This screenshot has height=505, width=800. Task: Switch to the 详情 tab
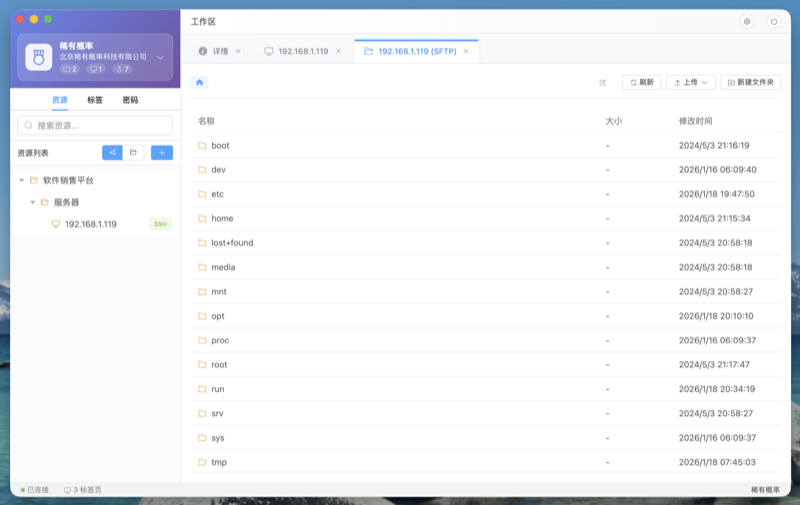coord(220,52)
